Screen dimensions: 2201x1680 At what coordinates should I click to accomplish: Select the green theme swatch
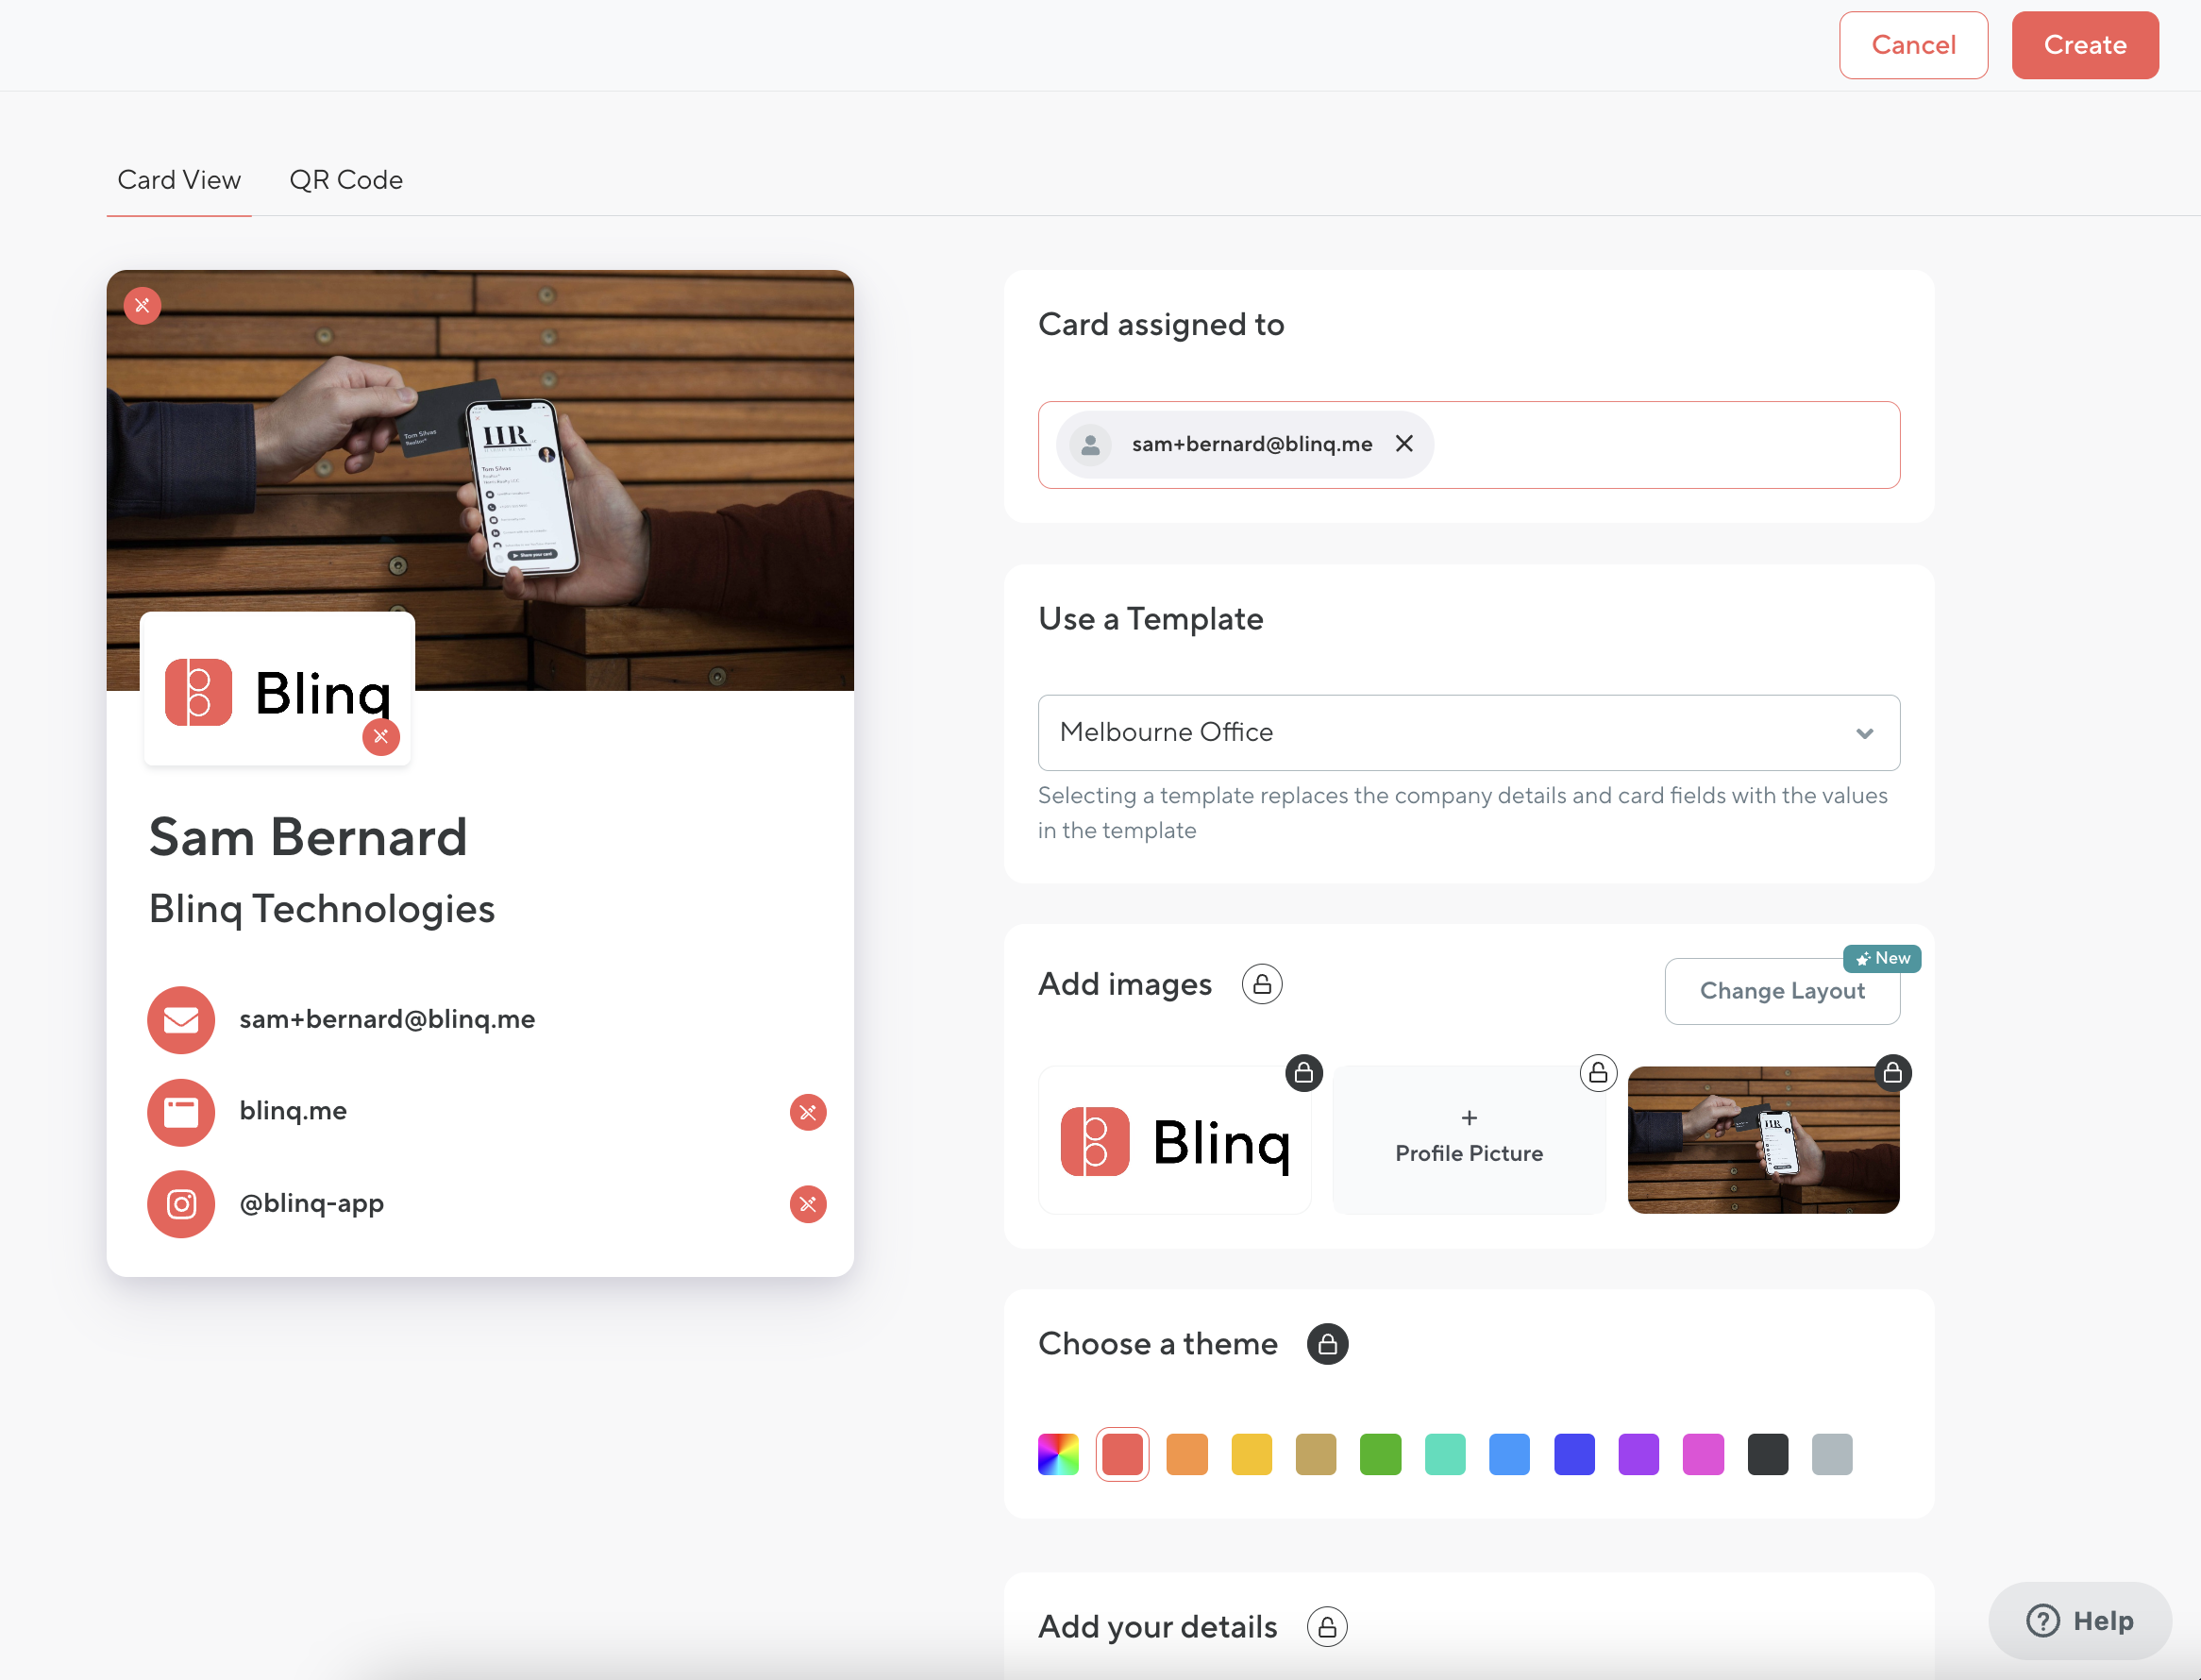(x=1380, y=1454)
